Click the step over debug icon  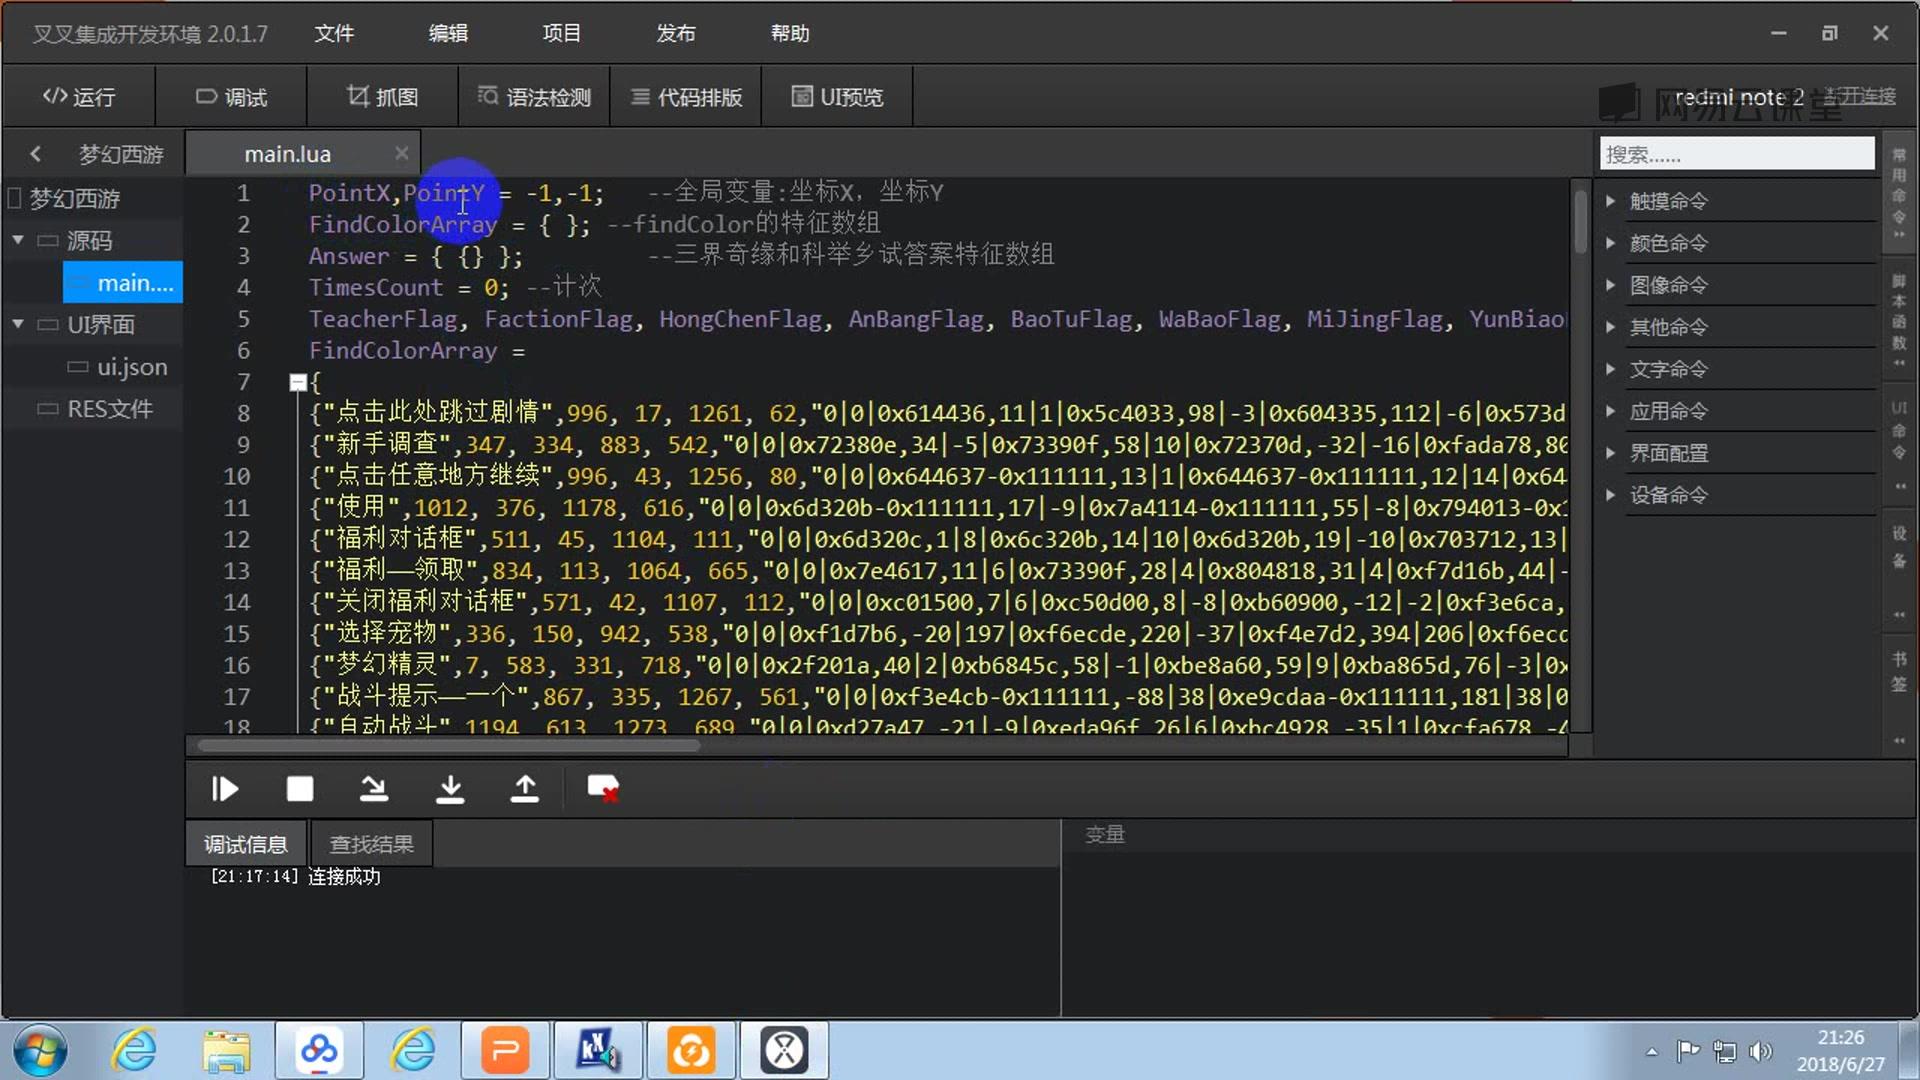(374, 789)
